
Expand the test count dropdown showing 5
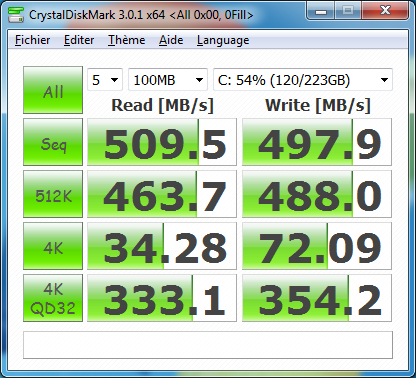pos(105,80)
